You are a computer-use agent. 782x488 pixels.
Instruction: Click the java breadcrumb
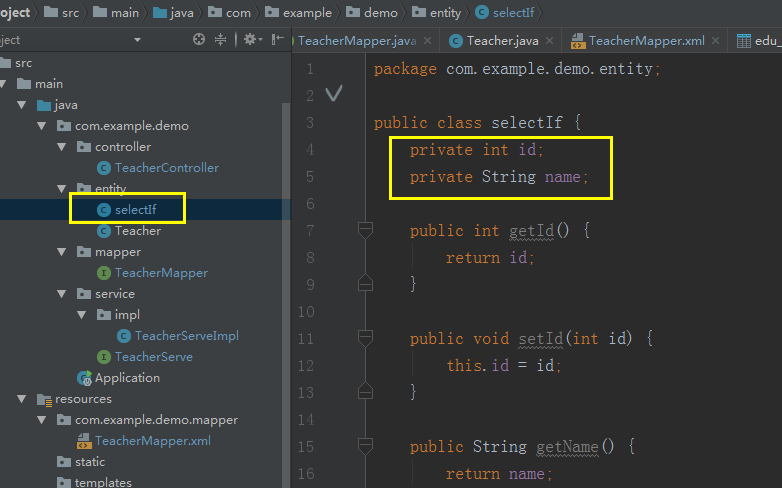pos(173,12)
